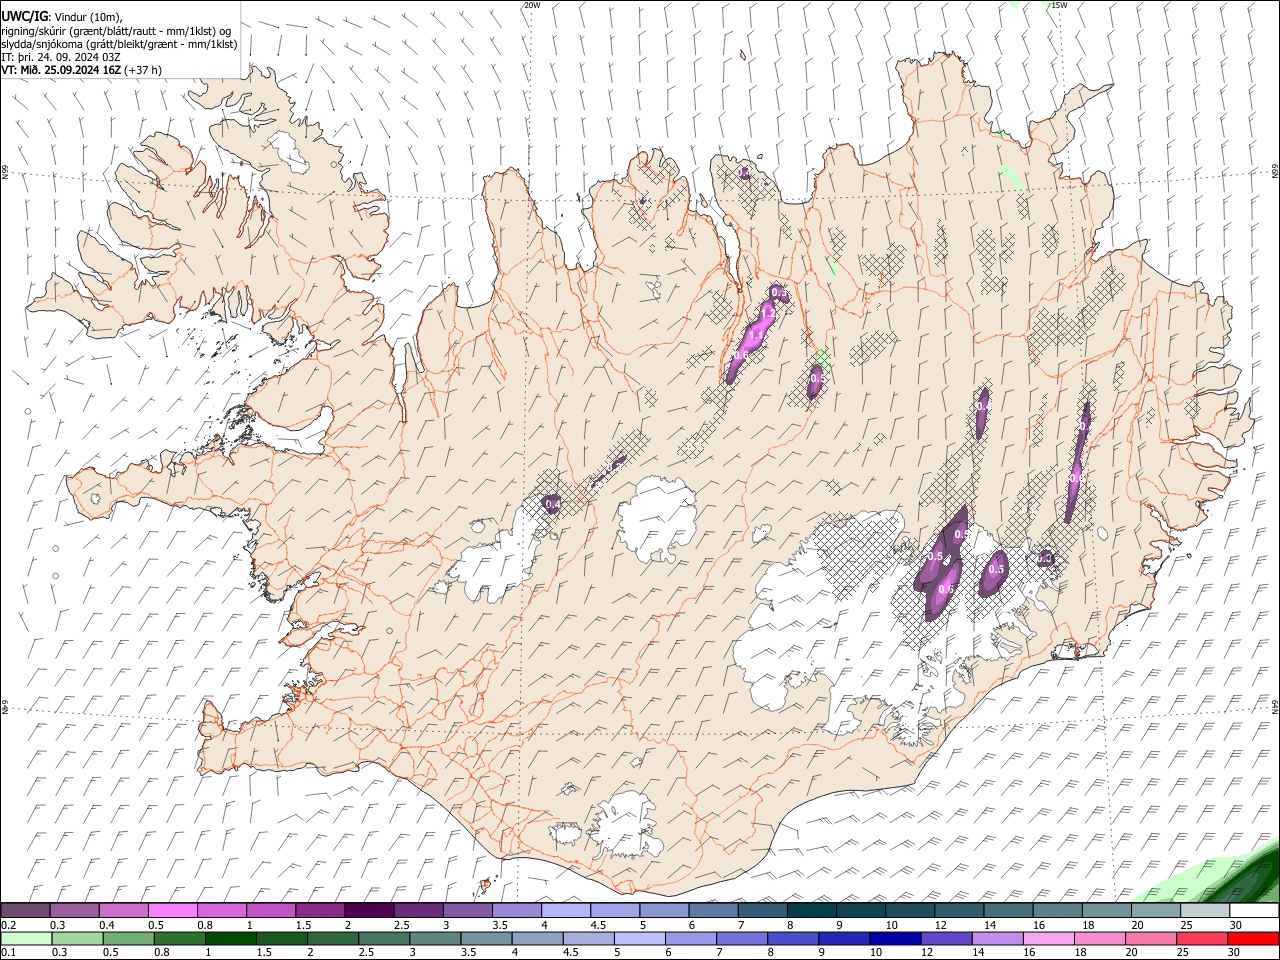Pick the deep blue swatch labeled 10 in lower legend
Image resolution: width=1280 pixels, height=960 pixels.
tap(893, 938)
